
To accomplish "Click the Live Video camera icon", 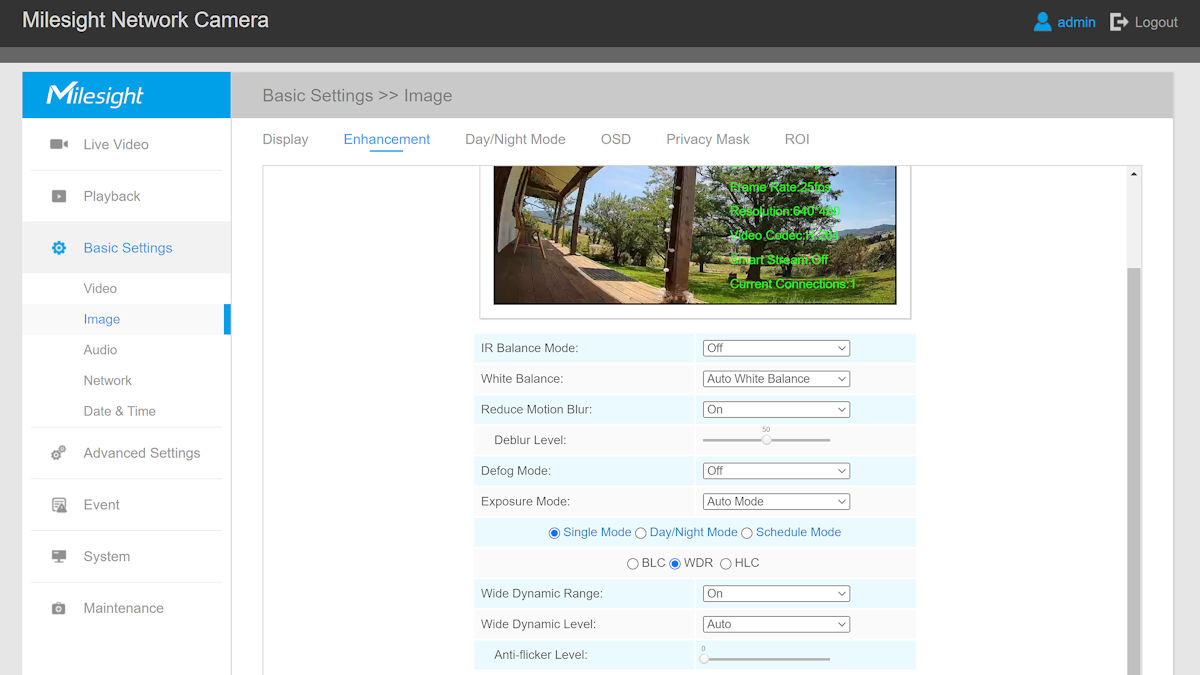I will 59,144.
